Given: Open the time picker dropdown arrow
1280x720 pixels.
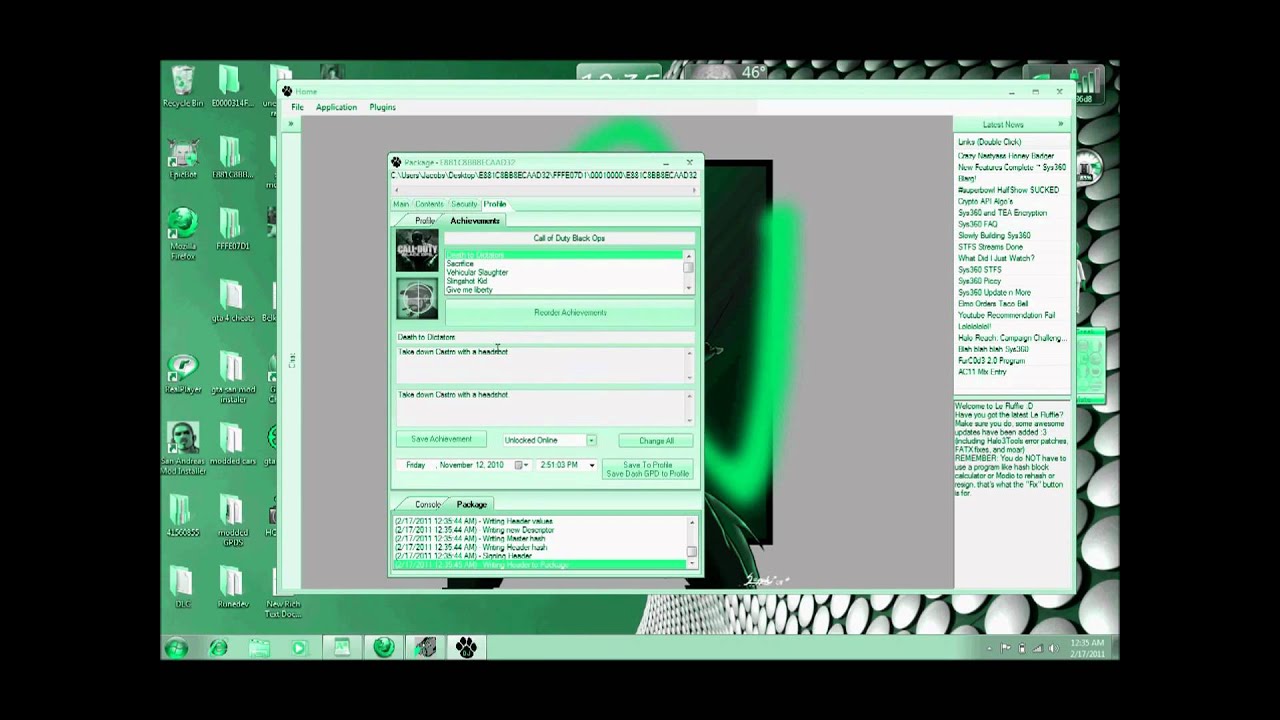Looking at the screenshot, I should pyautogui.click(x=591, y=465).
